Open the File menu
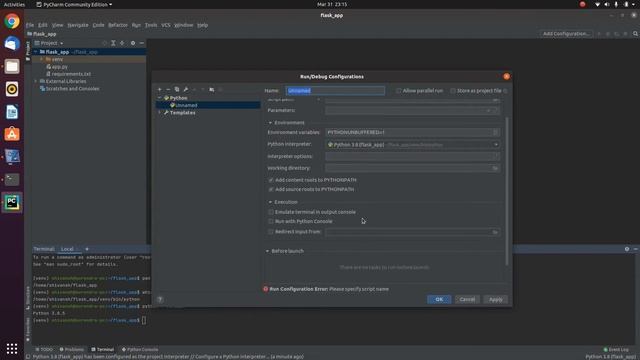640x360 pixels. (30, 25)
